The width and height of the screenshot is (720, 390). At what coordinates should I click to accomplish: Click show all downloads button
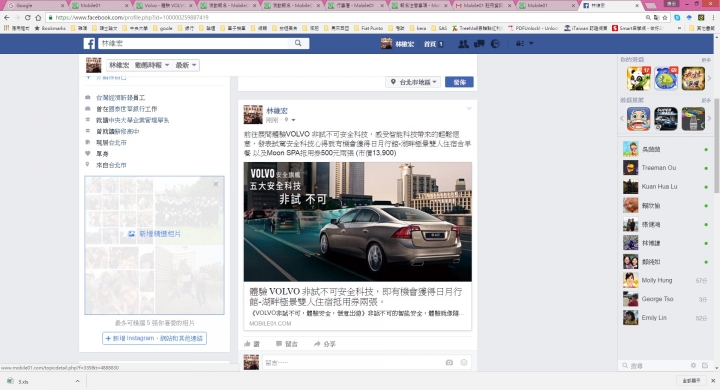click(691, 381)
